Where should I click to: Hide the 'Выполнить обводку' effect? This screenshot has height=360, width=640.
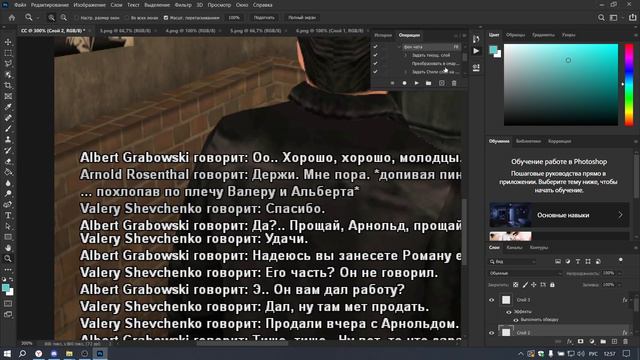pos(516,320)
